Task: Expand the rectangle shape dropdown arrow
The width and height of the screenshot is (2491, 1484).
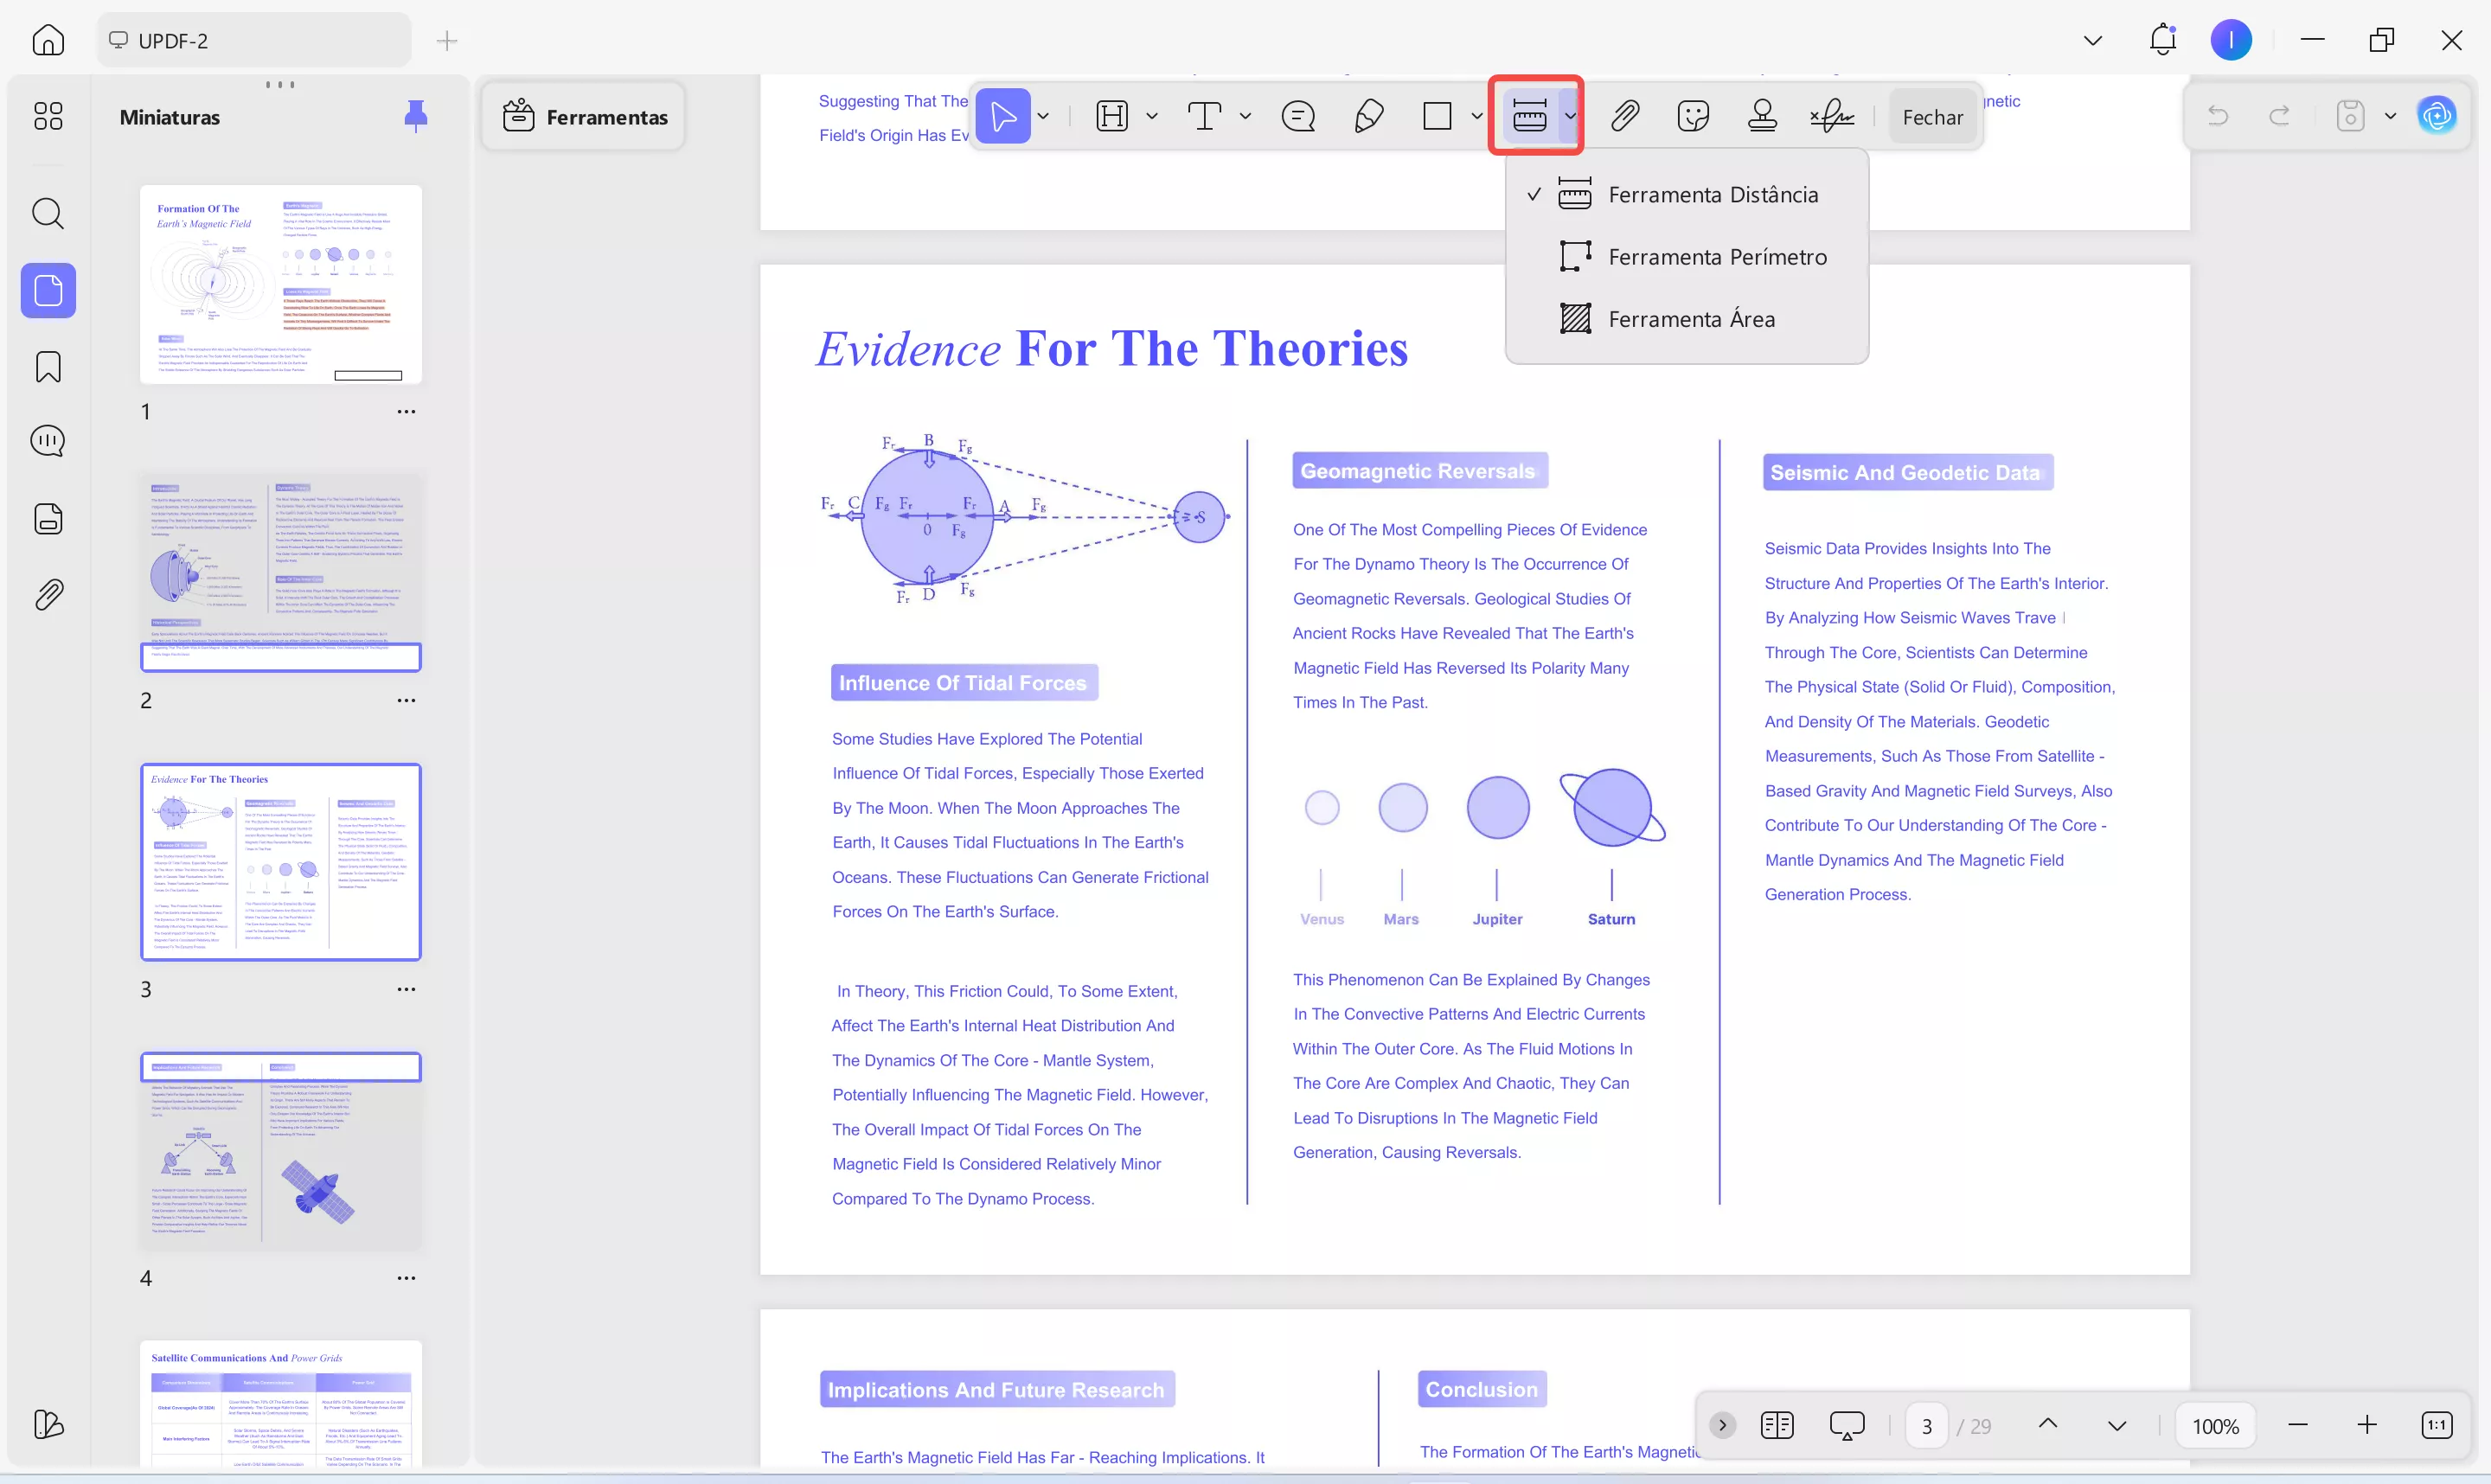Action: [x=1476, y=116]
